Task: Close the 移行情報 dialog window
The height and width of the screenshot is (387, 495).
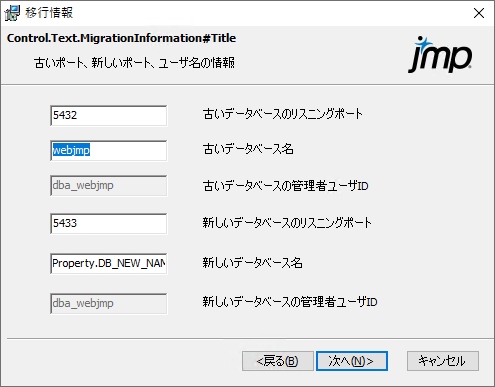Action: tap(479, 13)
